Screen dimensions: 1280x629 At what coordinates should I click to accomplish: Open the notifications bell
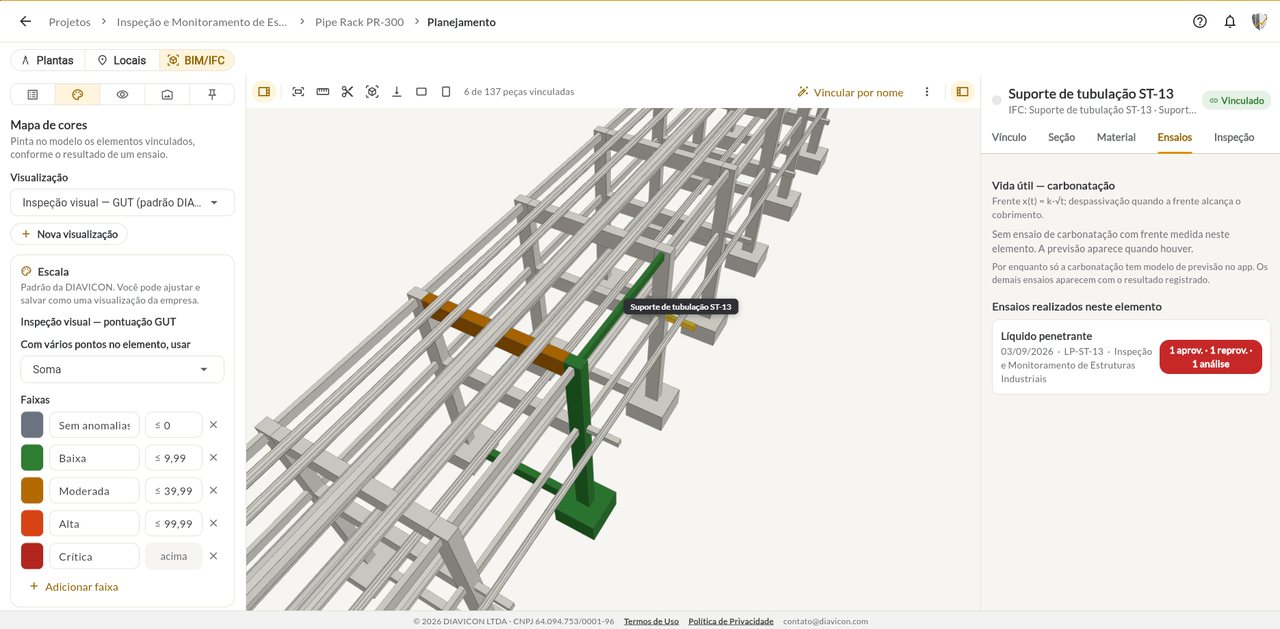coord(1230,21)
